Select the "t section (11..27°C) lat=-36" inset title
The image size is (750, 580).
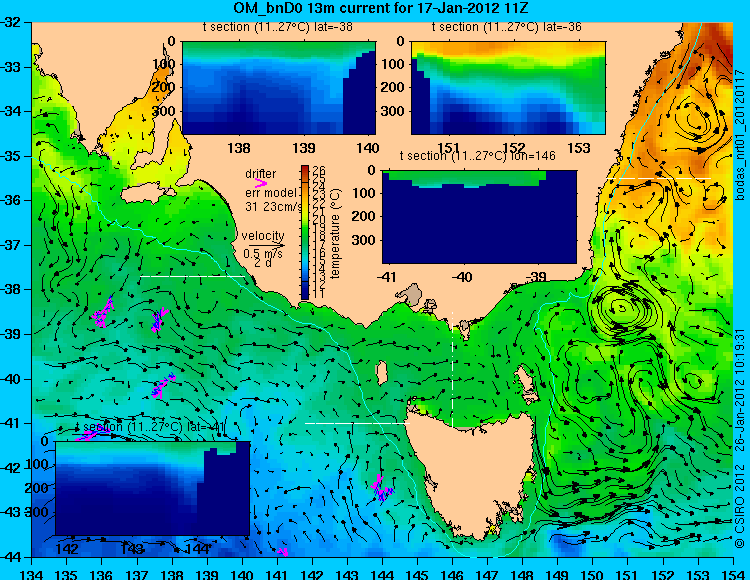click(x=507, y=27)
